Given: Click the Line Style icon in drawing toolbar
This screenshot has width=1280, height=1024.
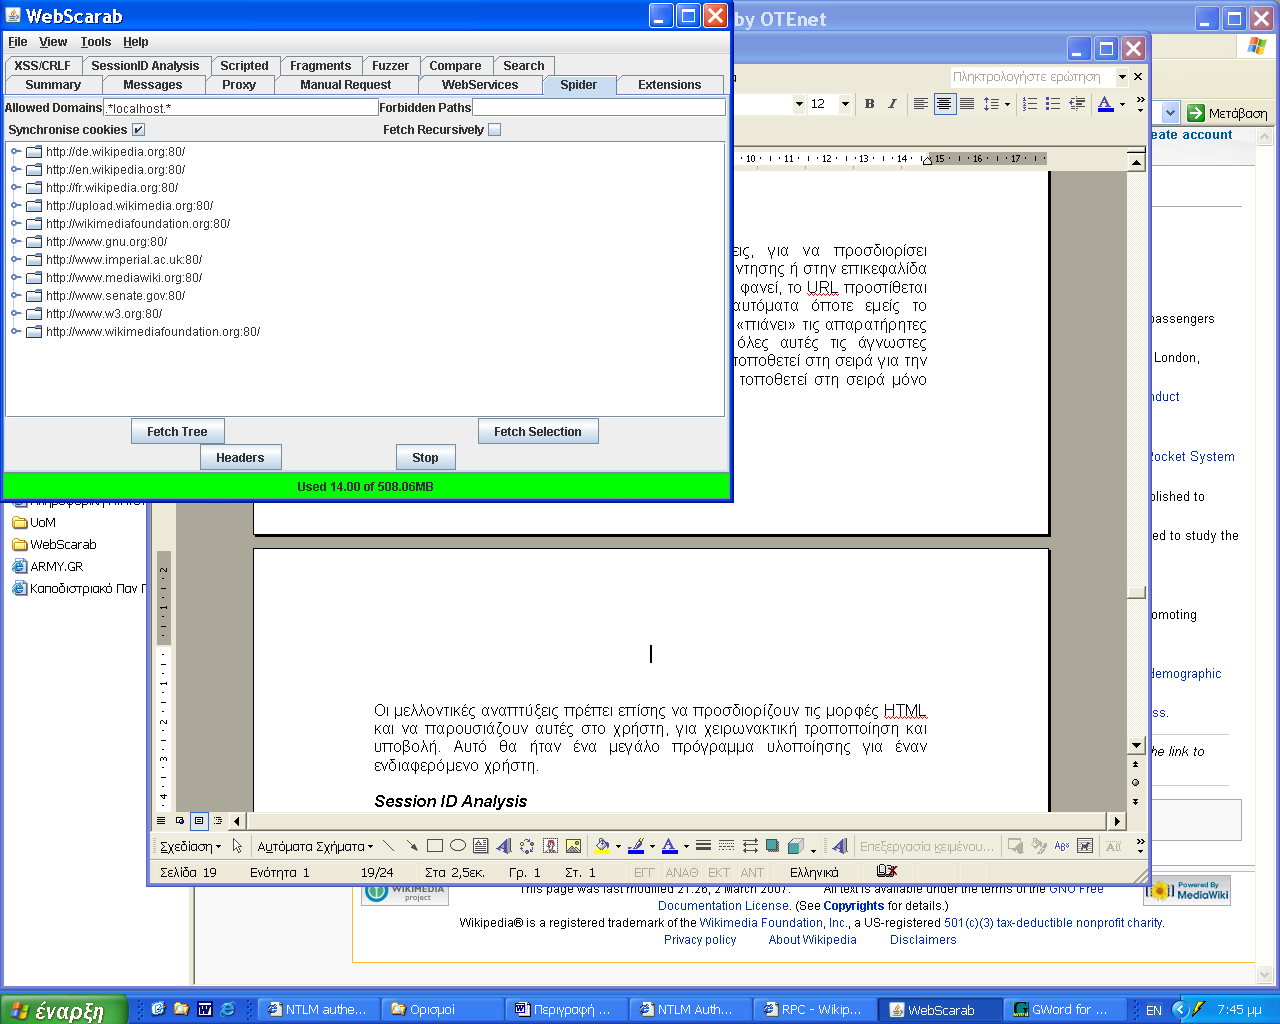Looking at the screenshot, I should pos(703,846).
